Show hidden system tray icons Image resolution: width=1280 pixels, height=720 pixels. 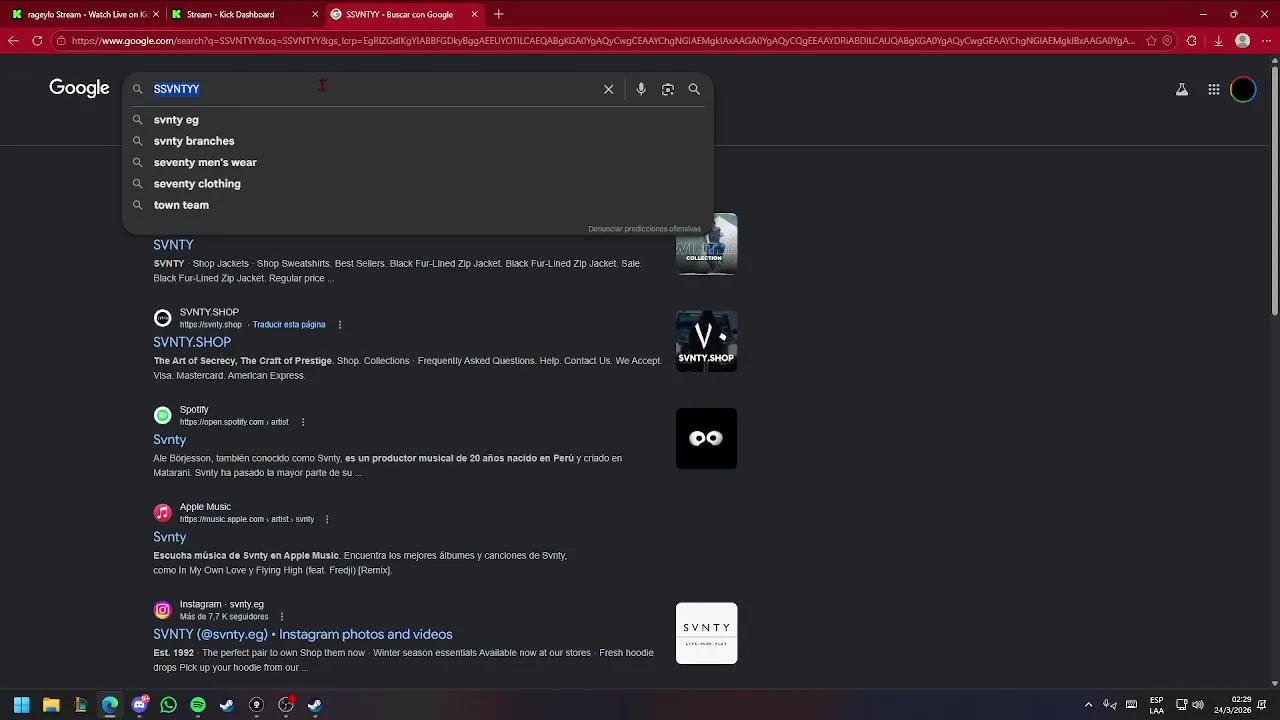(x=1089, y=705)
